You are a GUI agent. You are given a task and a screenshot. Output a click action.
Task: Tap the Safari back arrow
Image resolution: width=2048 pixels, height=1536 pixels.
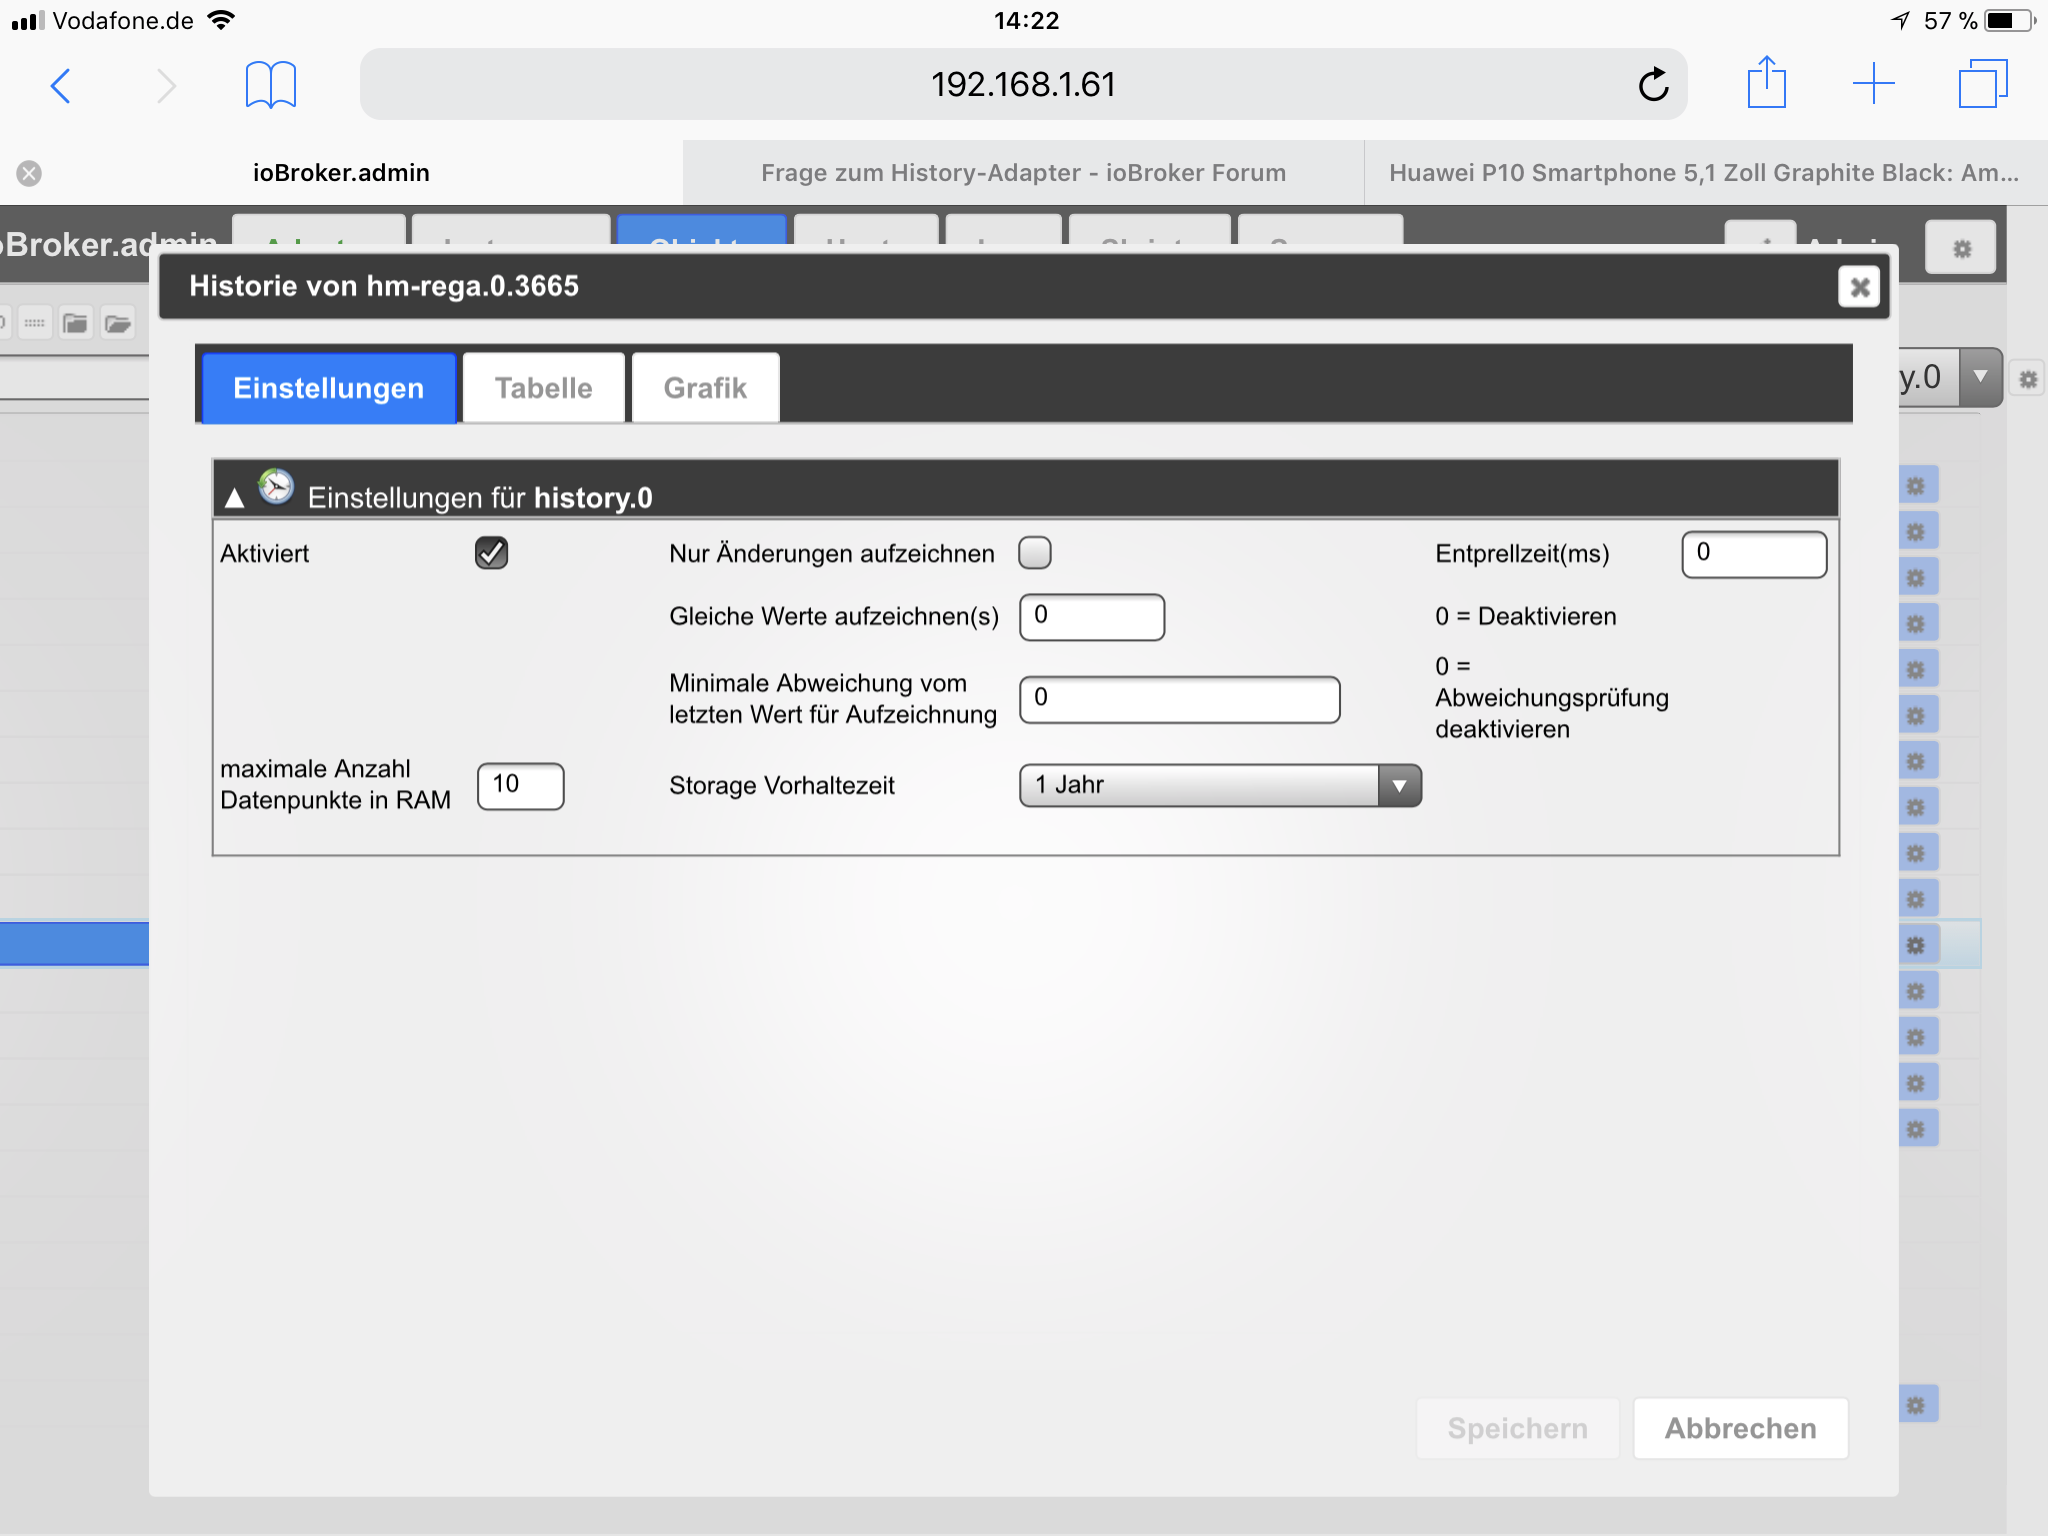(x=61, y=85)
